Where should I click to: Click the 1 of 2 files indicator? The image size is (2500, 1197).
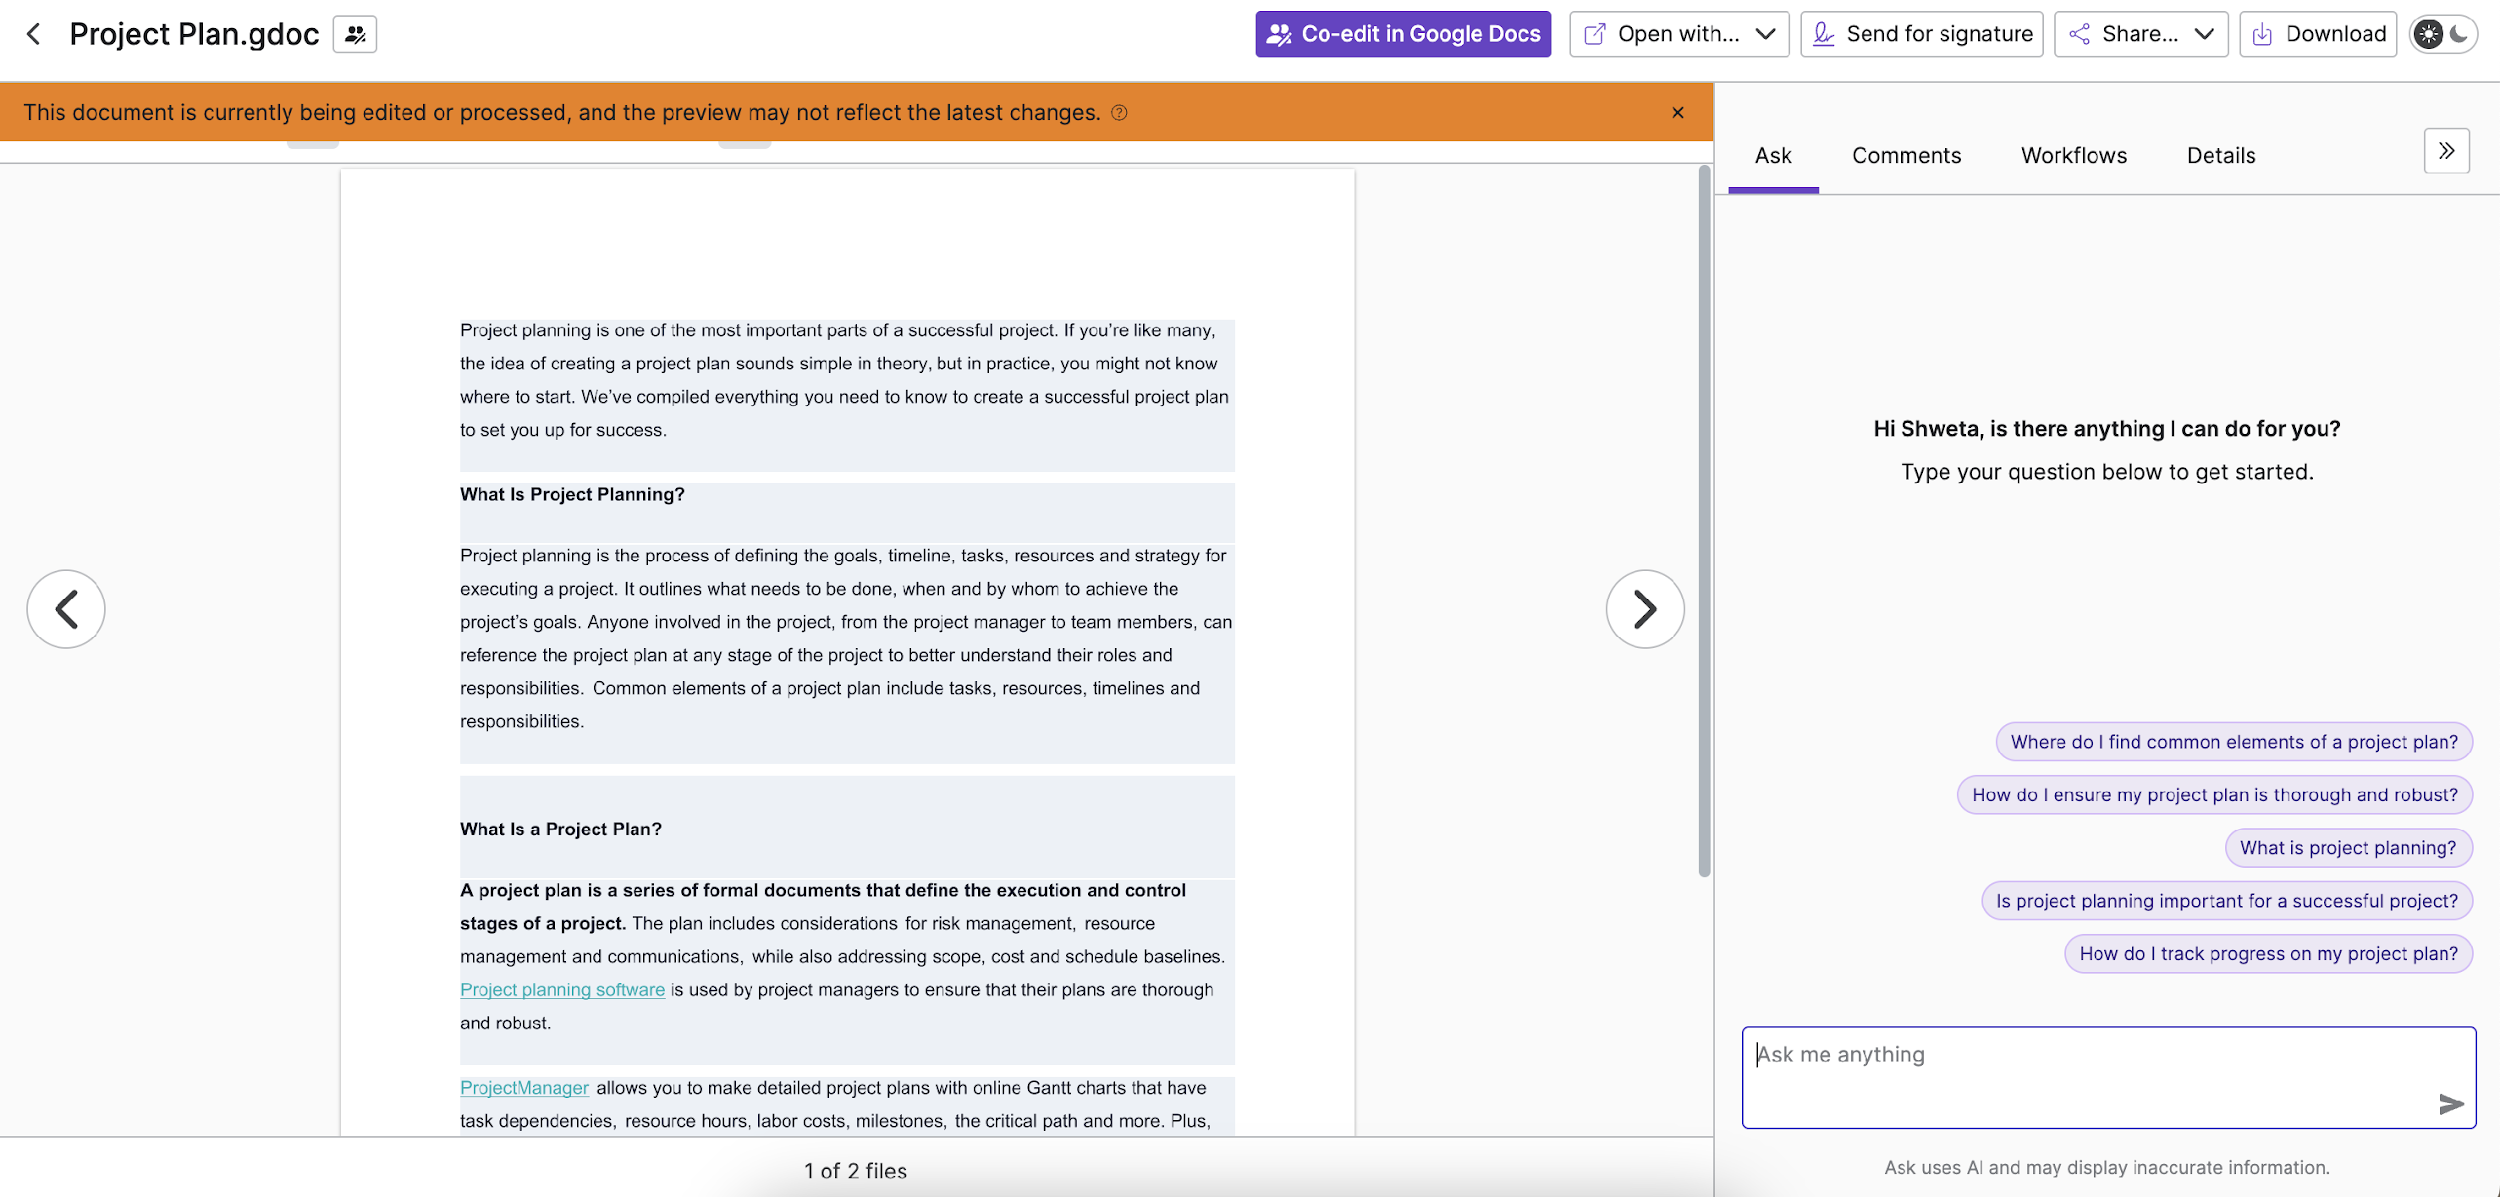pos(855,1171)
